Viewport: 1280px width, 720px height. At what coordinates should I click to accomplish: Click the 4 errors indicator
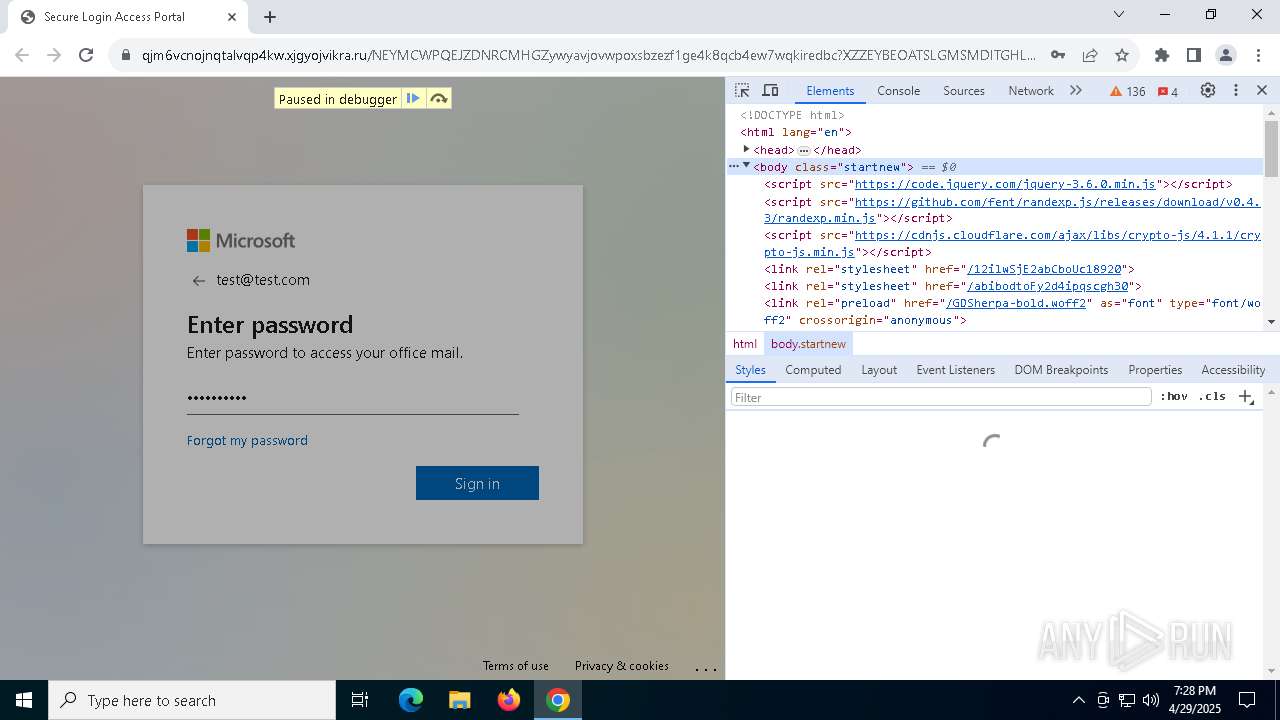(x=1168, y=91)
